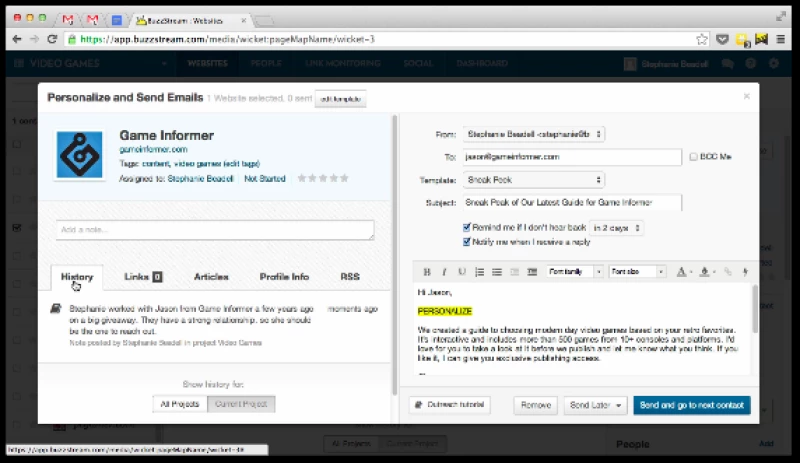
Task: Enable the BCC Me checkbox
Action: coord(693,157)
